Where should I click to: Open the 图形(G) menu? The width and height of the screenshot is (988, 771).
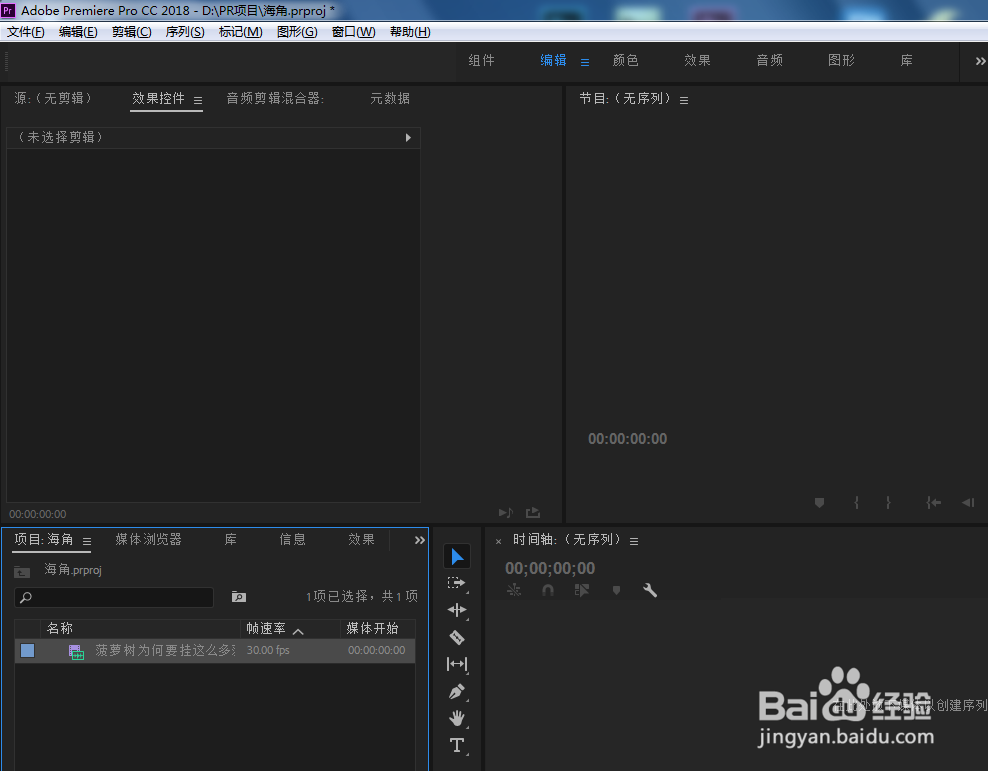pyautogui.click(x=297, y=32)
